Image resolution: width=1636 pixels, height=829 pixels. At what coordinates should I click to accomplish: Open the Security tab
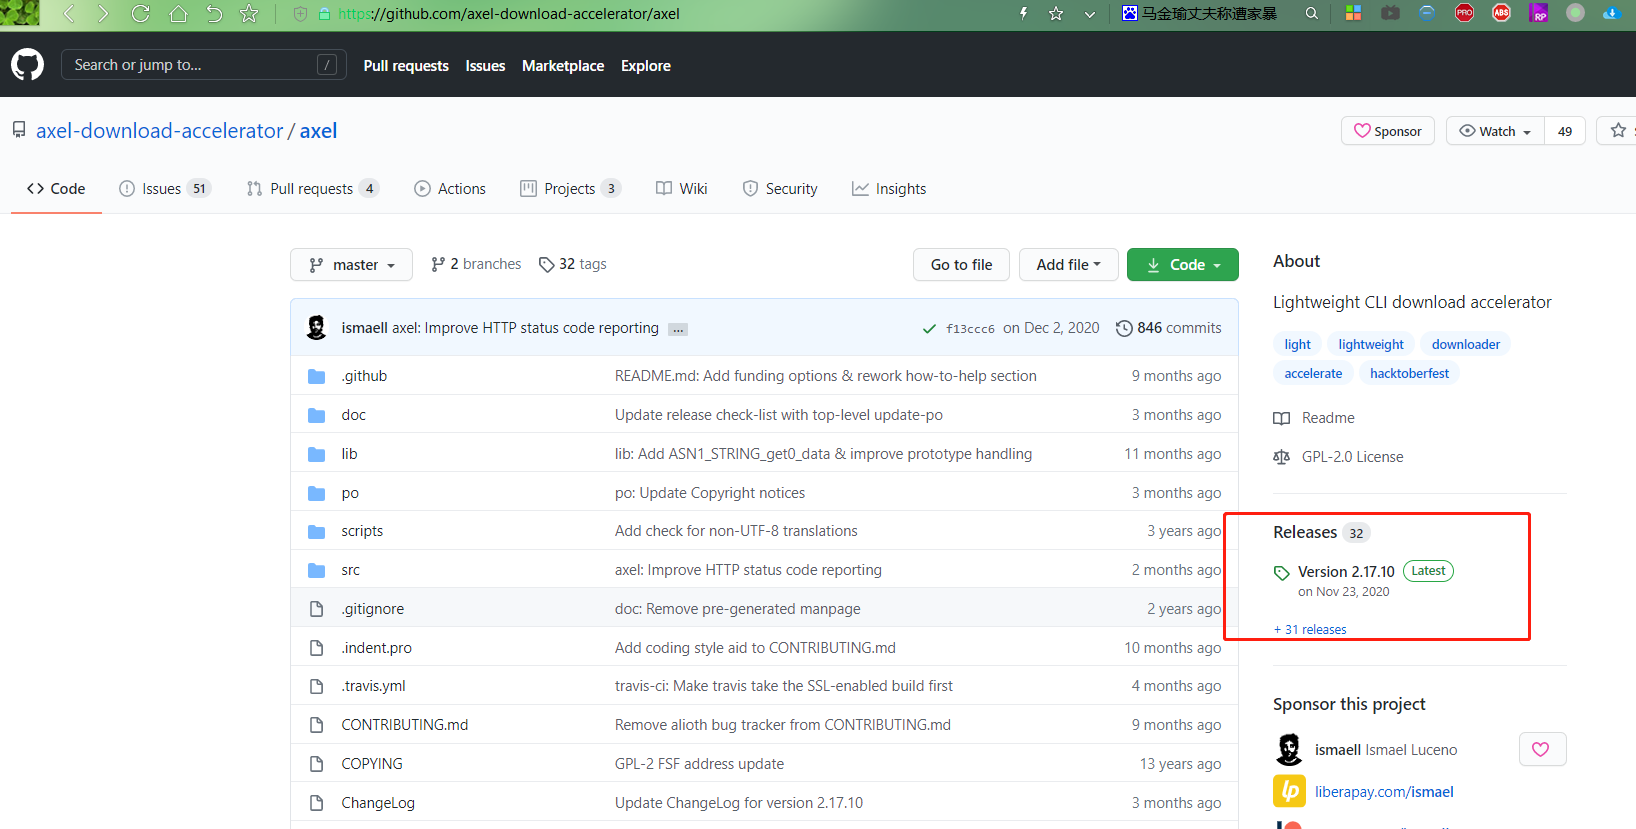click(x=780, y=189)
